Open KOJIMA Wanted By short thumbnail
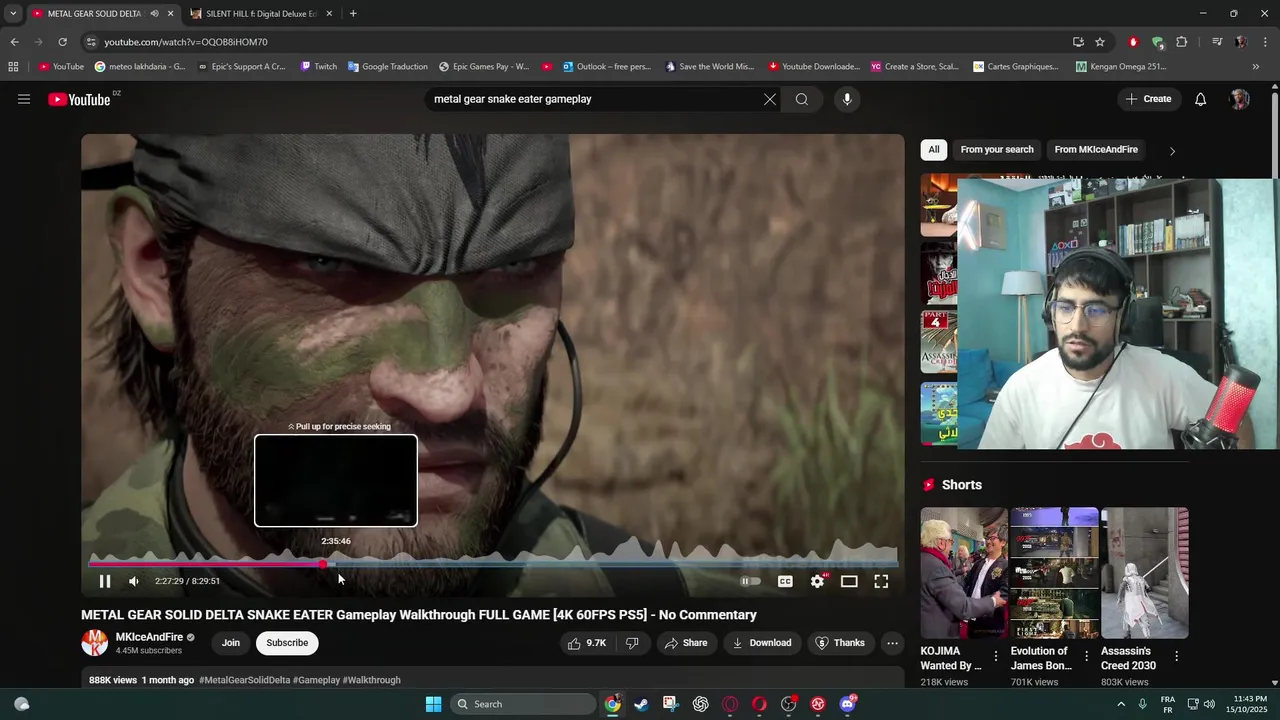The image size is (1280, 720). click(x=964, y=573)
